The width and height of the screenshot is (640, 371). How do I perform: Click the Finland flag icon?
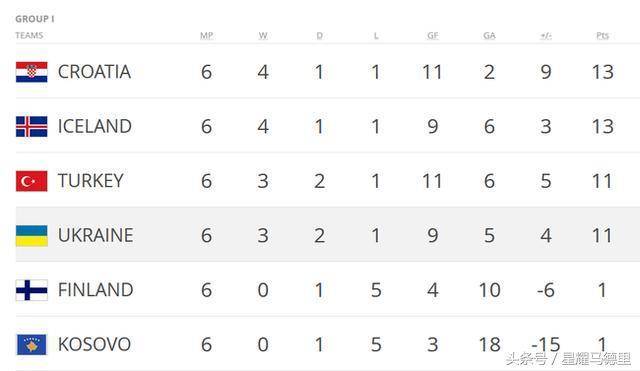[x=31, y=290]
